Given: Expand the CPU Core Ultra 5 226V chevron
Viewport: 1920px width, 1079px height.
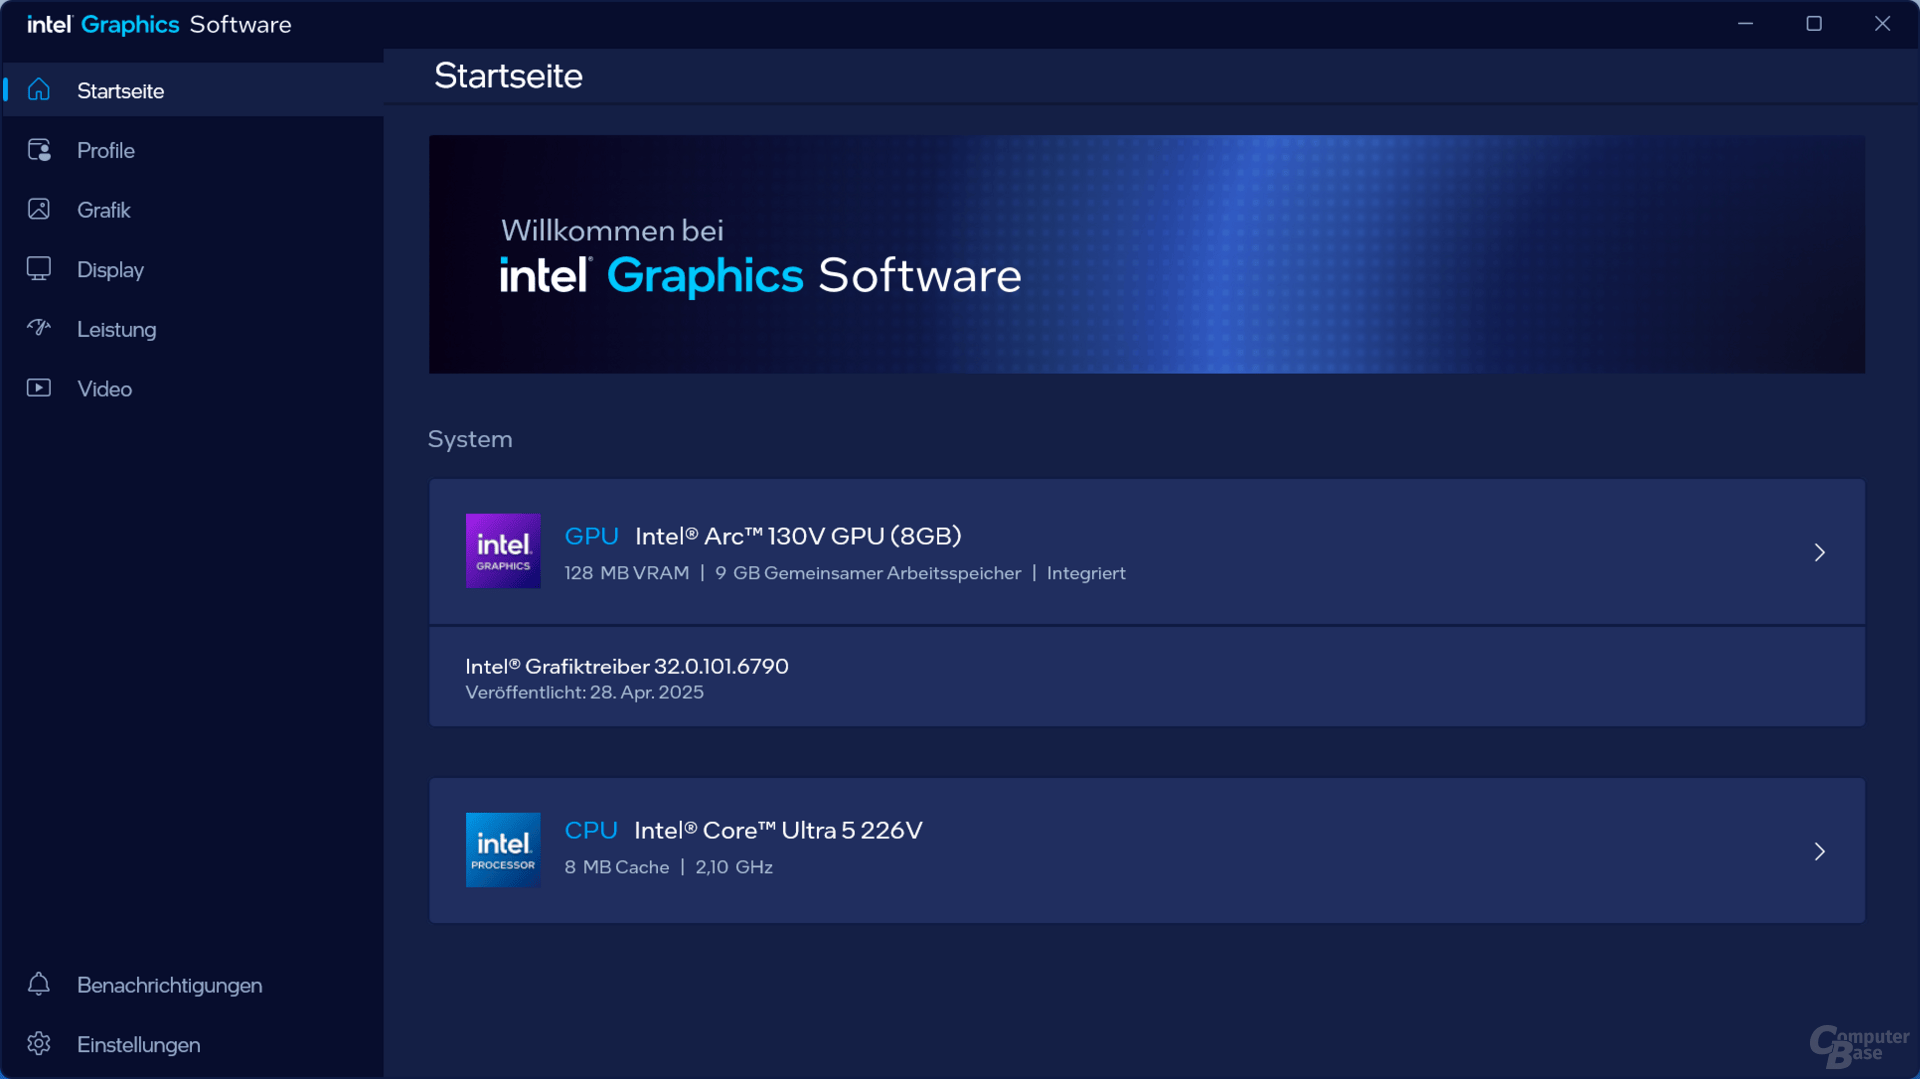Looking at the screenshot, I should click(x=1819, y=851).
